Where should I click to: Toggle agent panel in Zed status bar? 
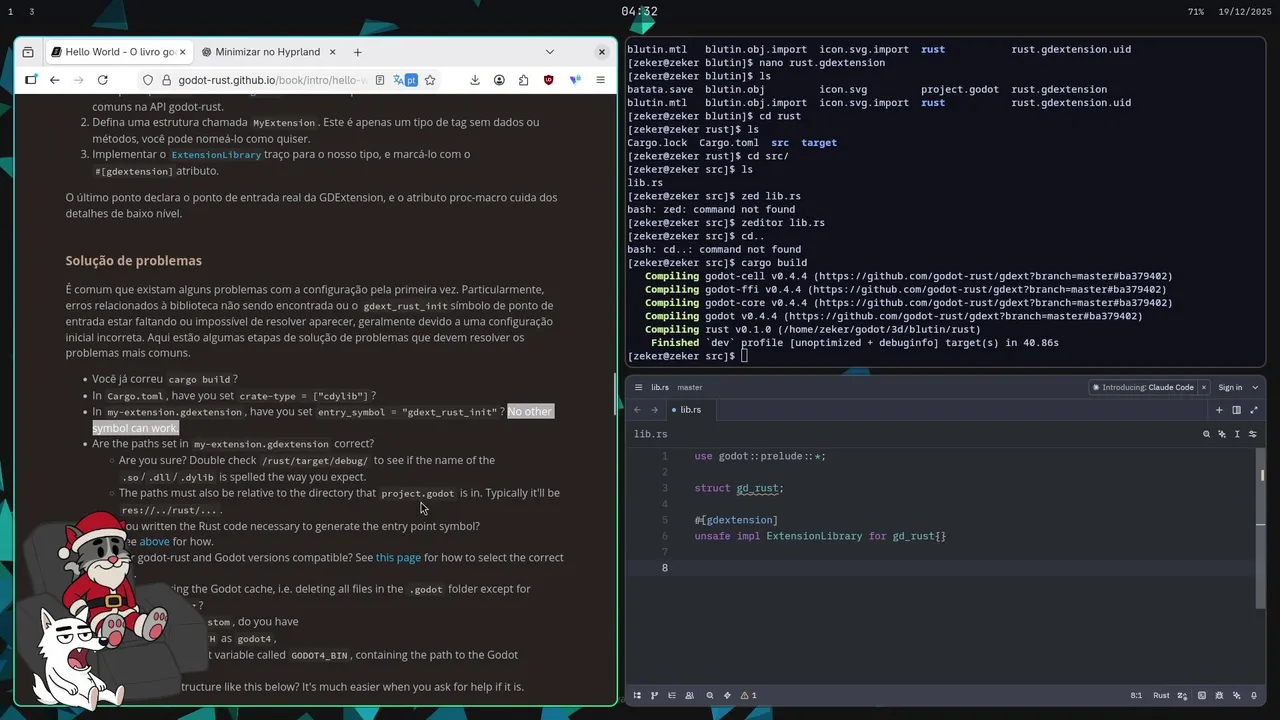coord(1237,695)
